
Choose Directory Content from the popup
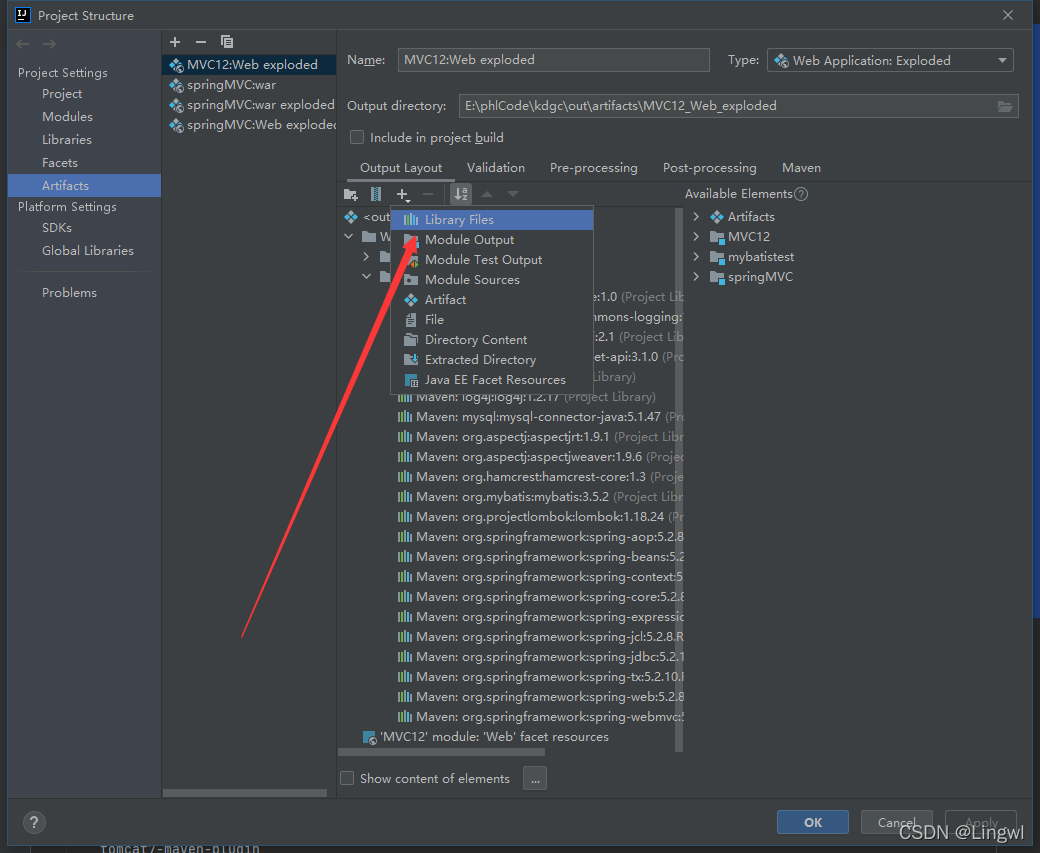(x=491, y=340)
